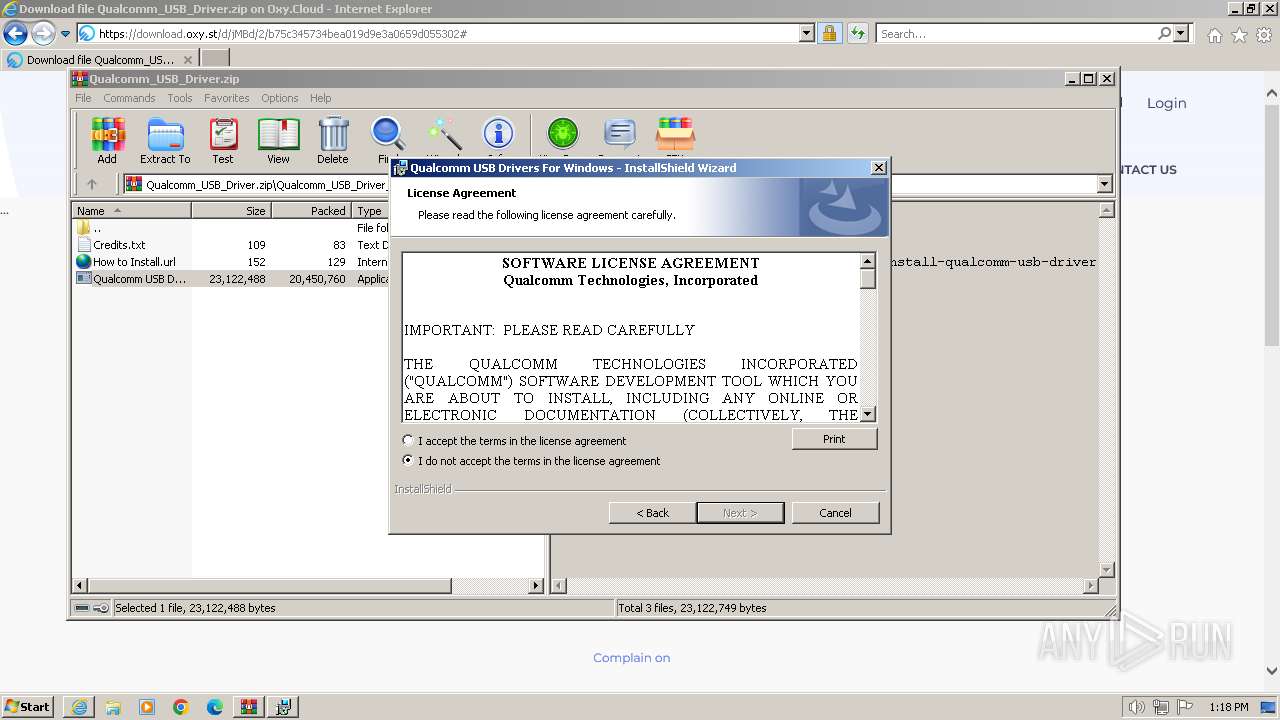Open the Help menu in WinRAR

[x=320, y=98]
